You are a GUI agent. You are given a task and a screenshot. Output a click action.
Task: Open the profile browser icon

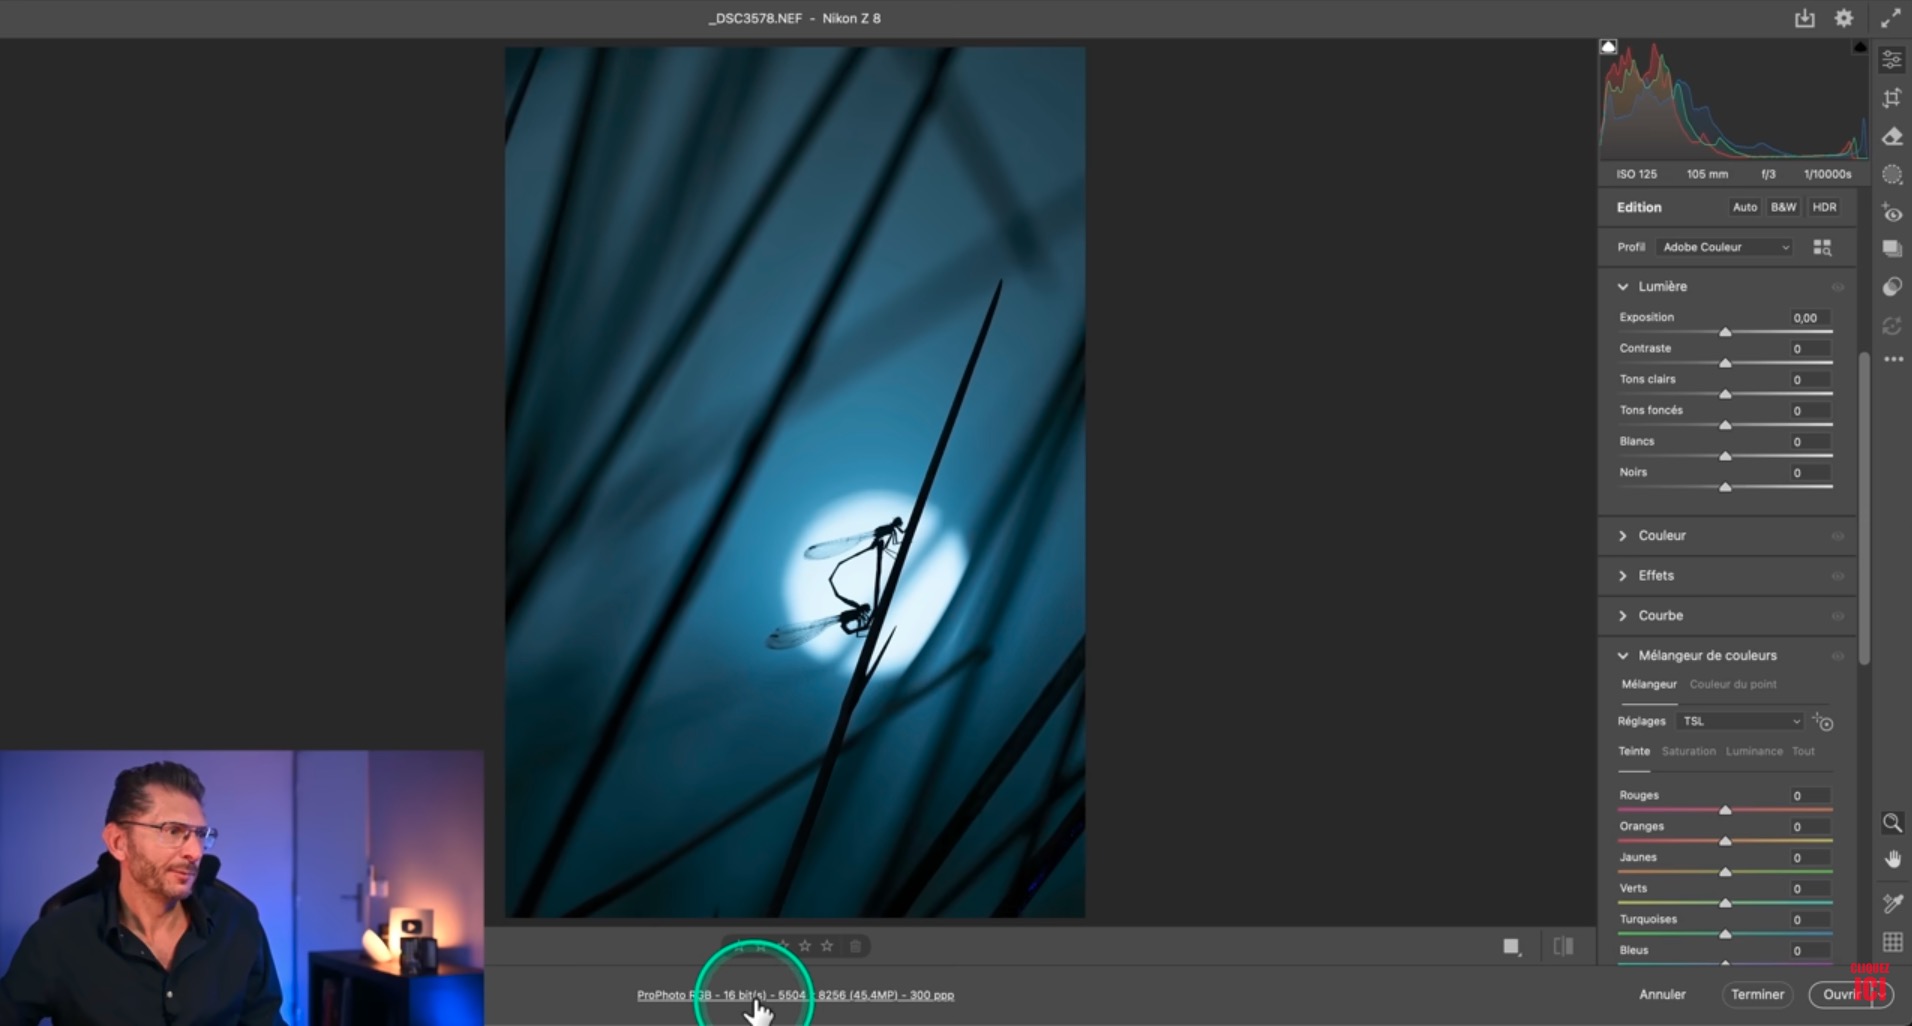pos(1822,247)
